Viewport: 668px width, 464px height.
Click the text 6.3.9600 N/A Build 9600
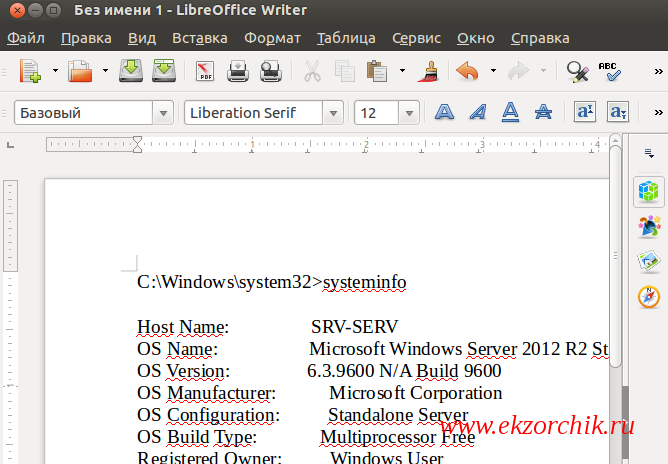pyautogui.click(x=404, y=371)
